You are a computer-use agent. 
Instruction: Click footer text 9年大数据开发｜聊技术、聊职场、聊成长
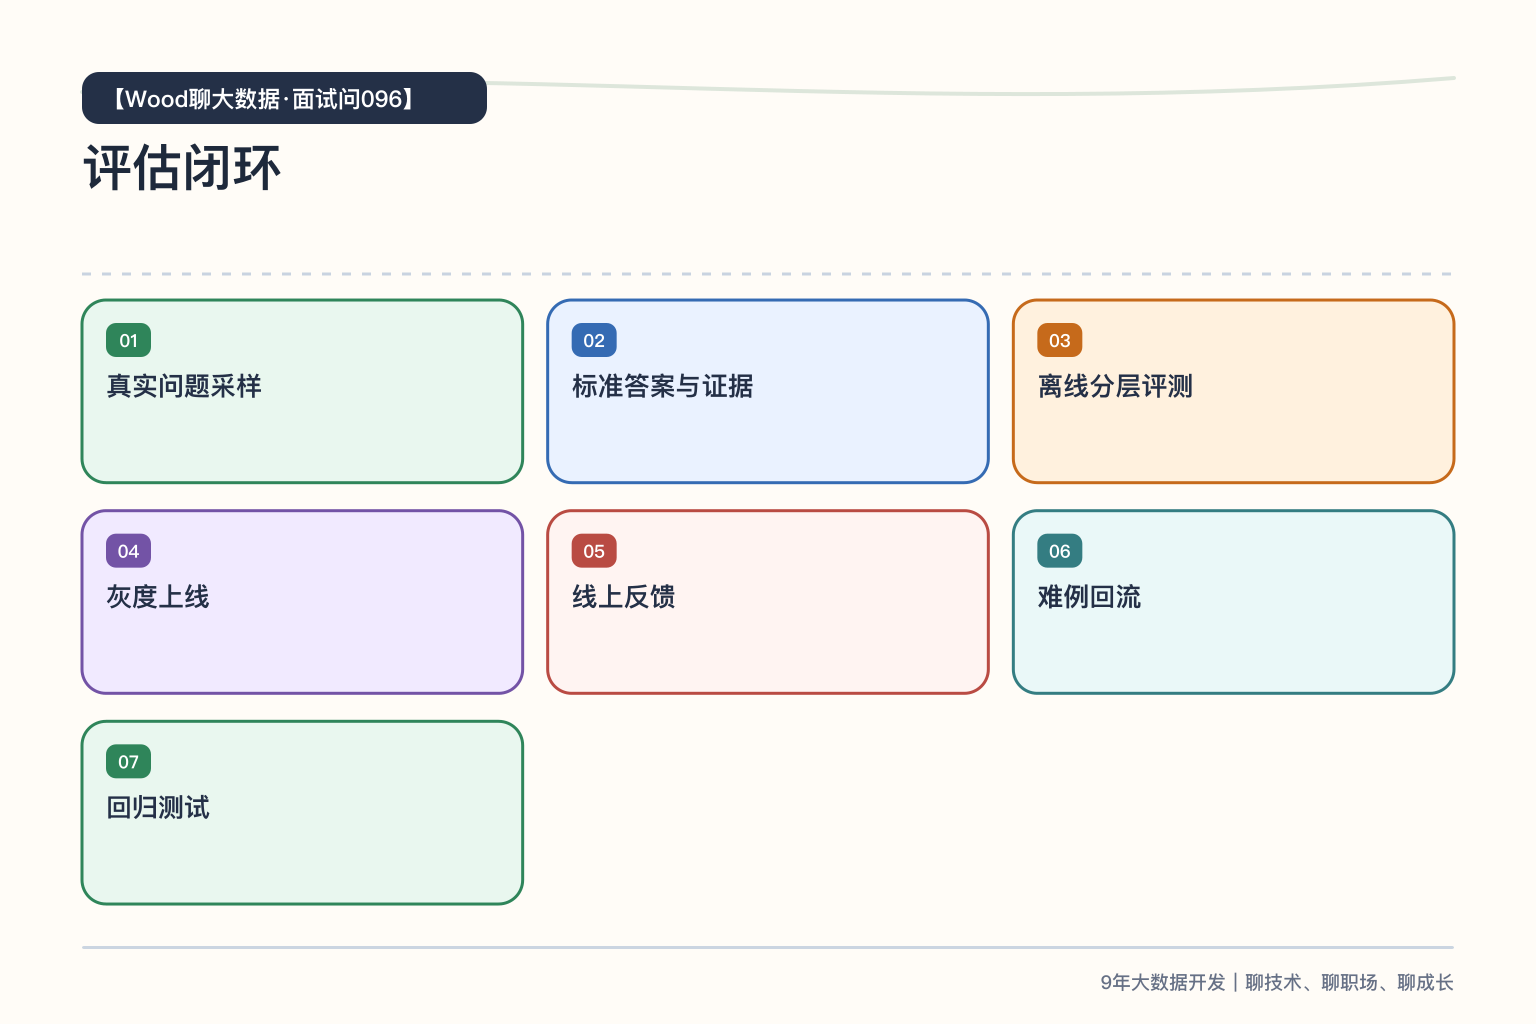(1277, 982)
